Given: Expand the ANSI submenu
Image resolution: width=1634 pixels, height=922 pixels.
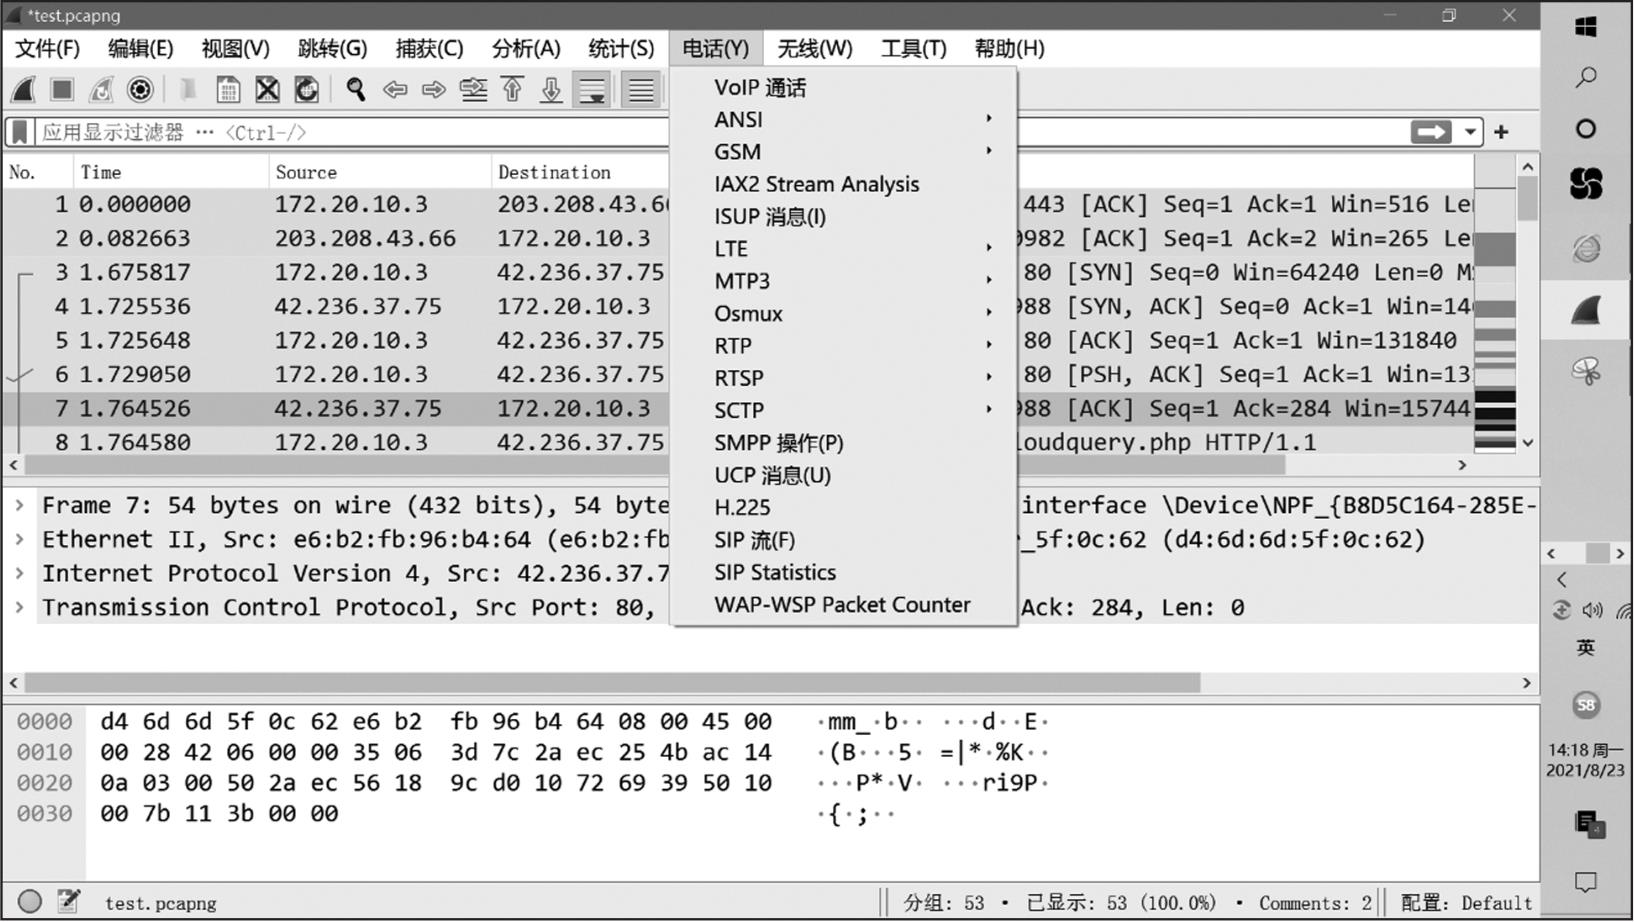Looking at the screenshot, I should click(844, 120).
